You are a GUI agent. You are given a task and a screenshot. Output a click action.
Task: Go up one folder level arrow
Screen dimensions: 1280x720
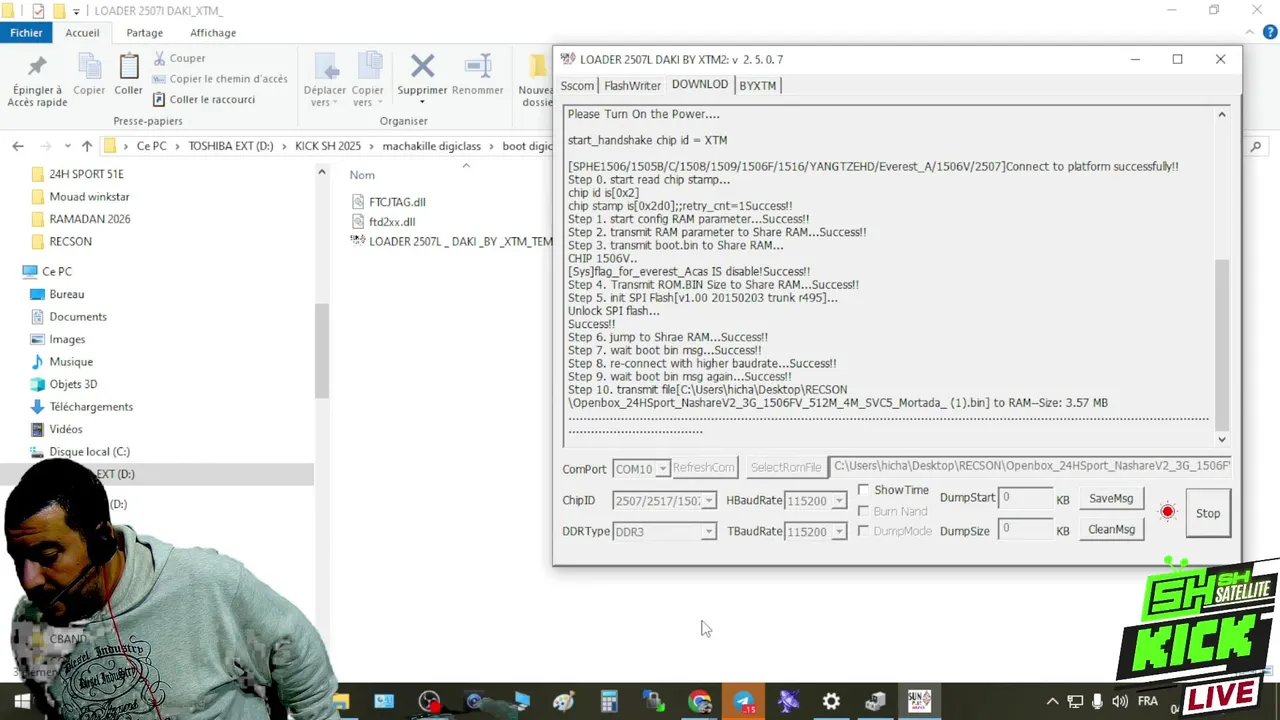(87, 146)
